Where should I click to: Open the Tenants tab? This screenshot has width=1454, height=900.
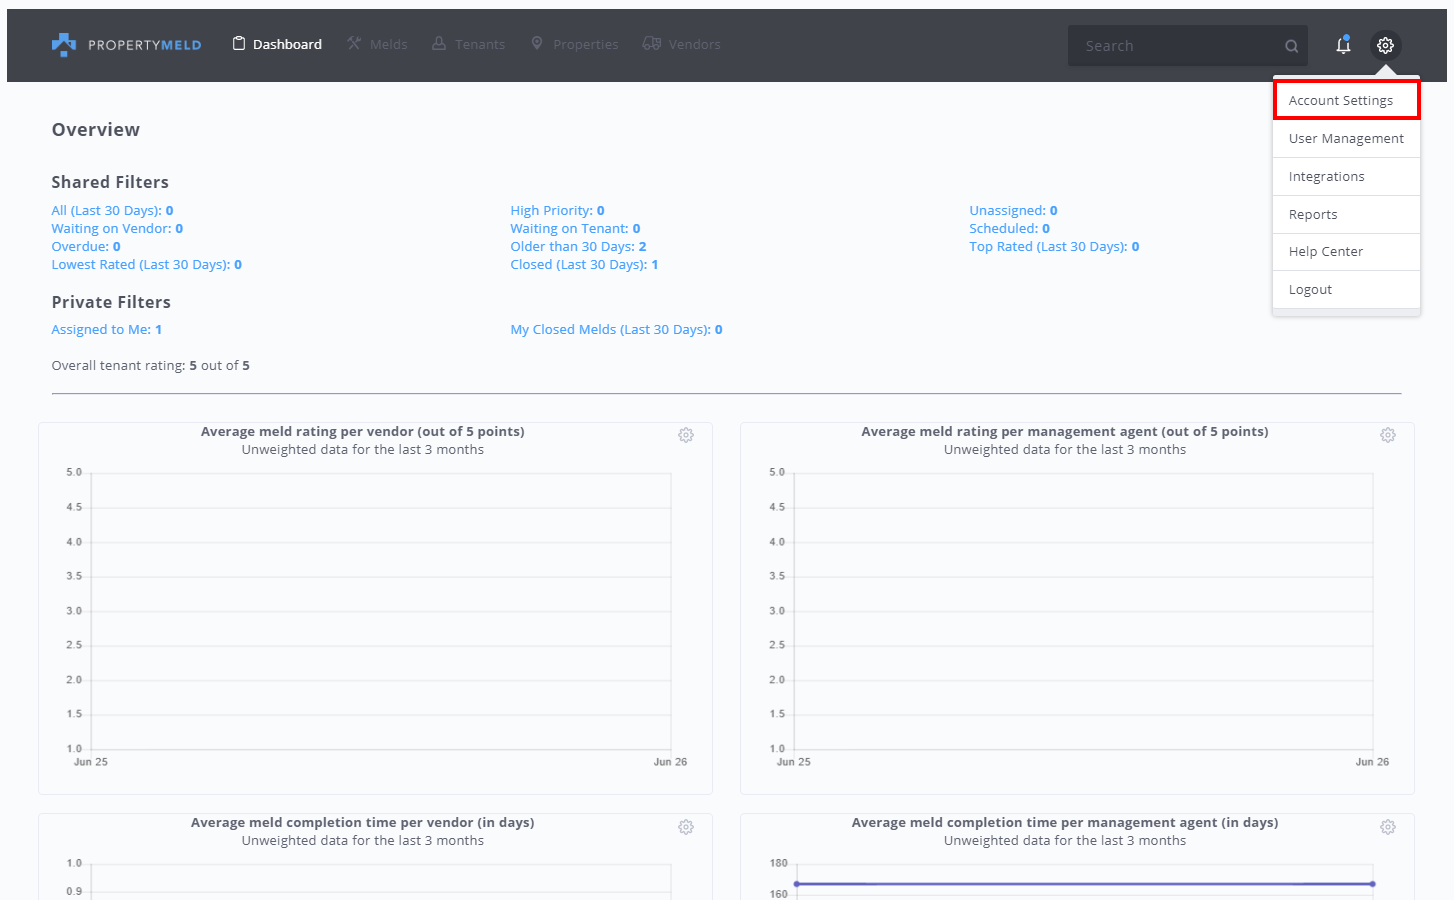[x=468, y=44]
